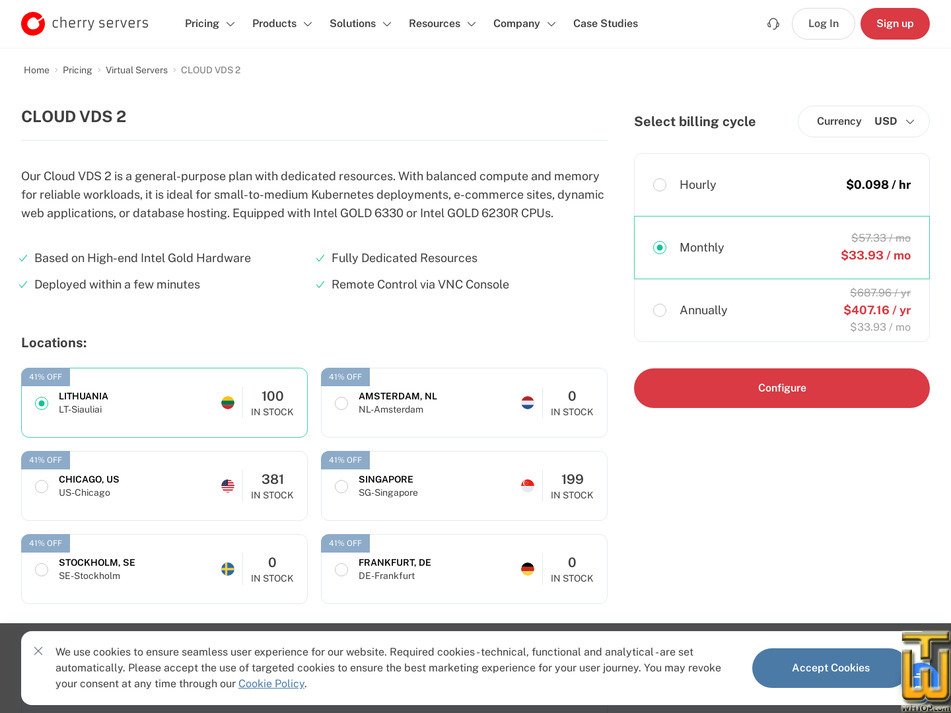Click the $407.16 / yr price
951x713 pixels.
[x=877, y=310]
